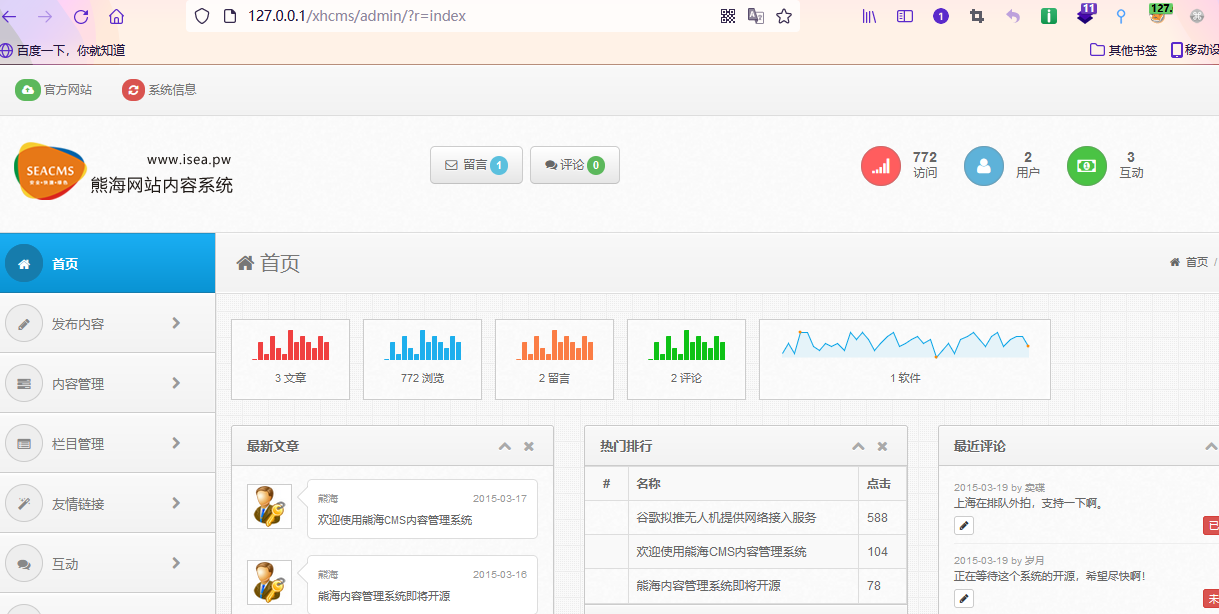
Task: Open the 2 留言 stats card
Action: click(x=554, y=359)
